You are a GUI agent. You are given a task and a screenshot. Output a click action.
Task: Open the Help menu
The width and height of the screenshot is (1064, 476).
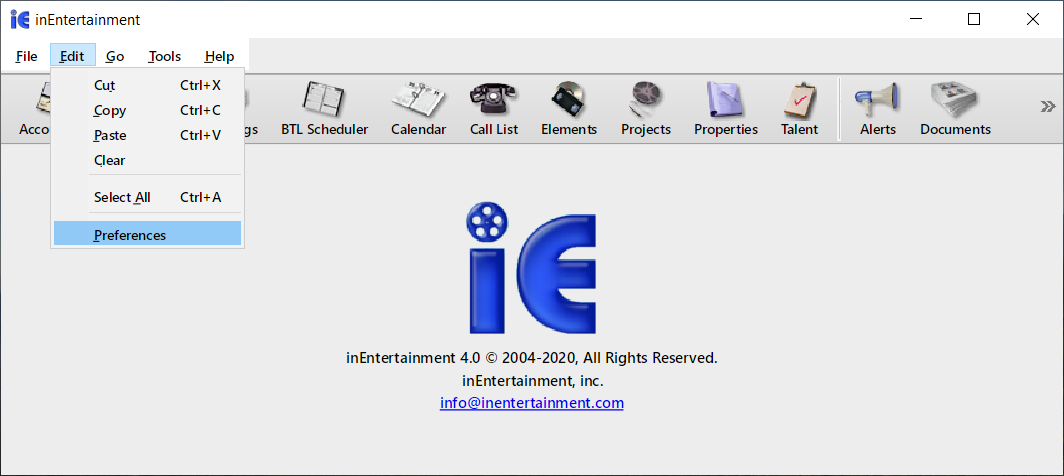tap(219, 56)
